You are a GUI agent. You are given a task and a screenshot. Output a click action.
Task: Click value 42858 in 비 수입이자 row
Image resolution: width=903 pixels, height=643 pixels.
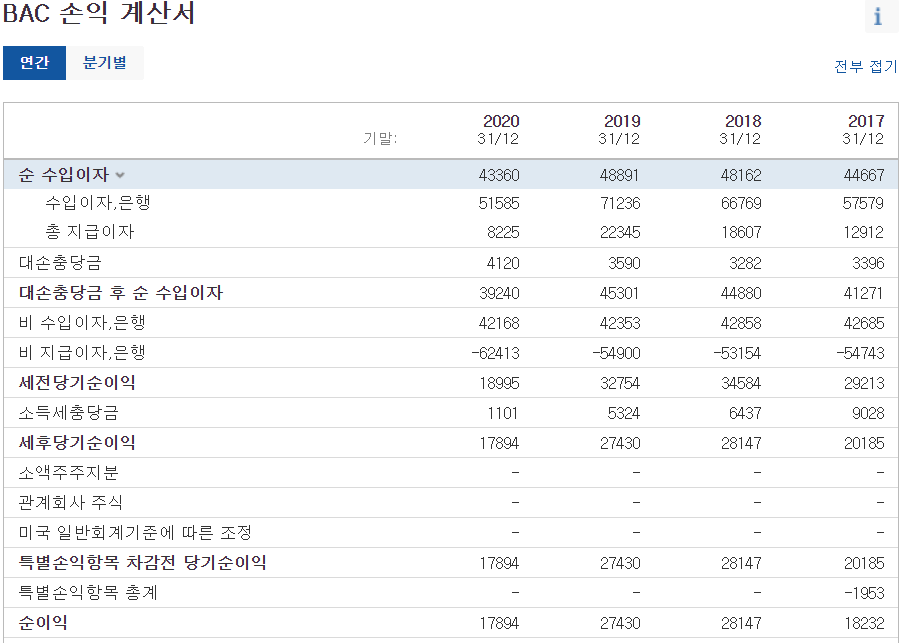click(741, 324)
